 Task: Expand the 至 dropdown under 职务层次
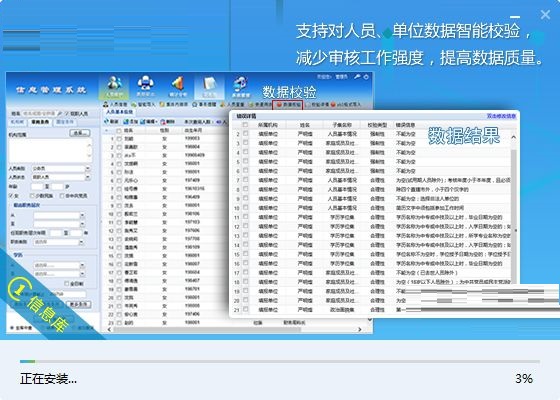tap(82, 224)
